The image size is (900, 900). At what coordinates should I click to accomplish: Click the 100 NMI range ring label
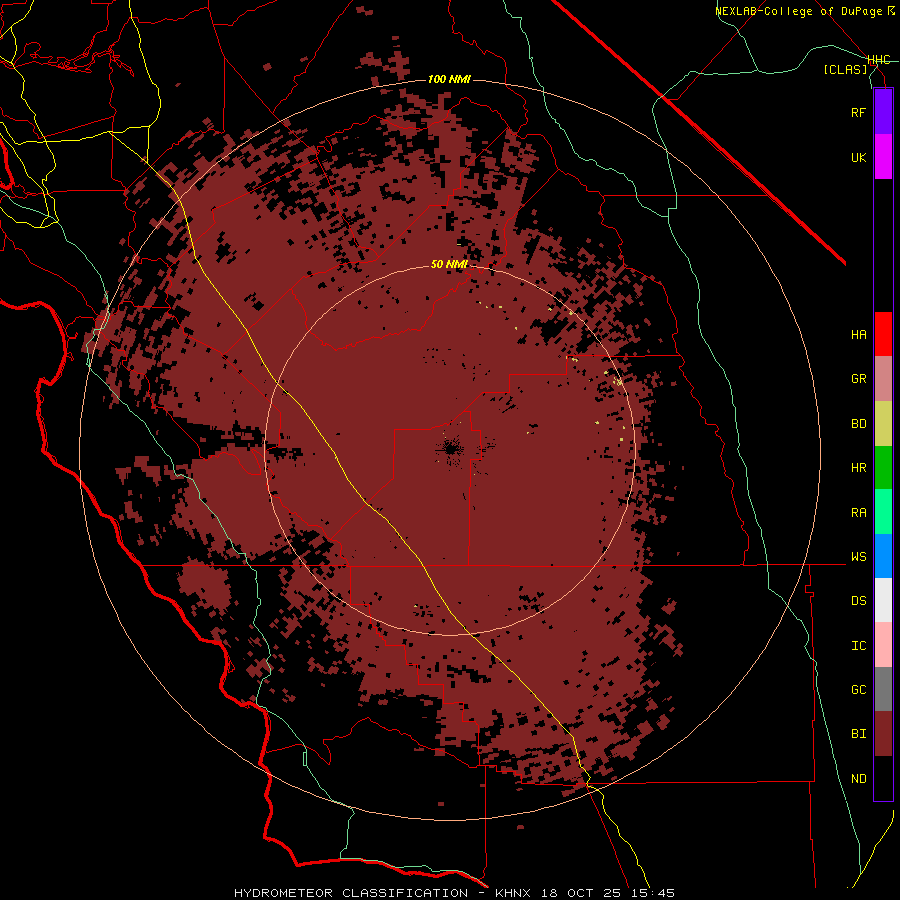449,79
